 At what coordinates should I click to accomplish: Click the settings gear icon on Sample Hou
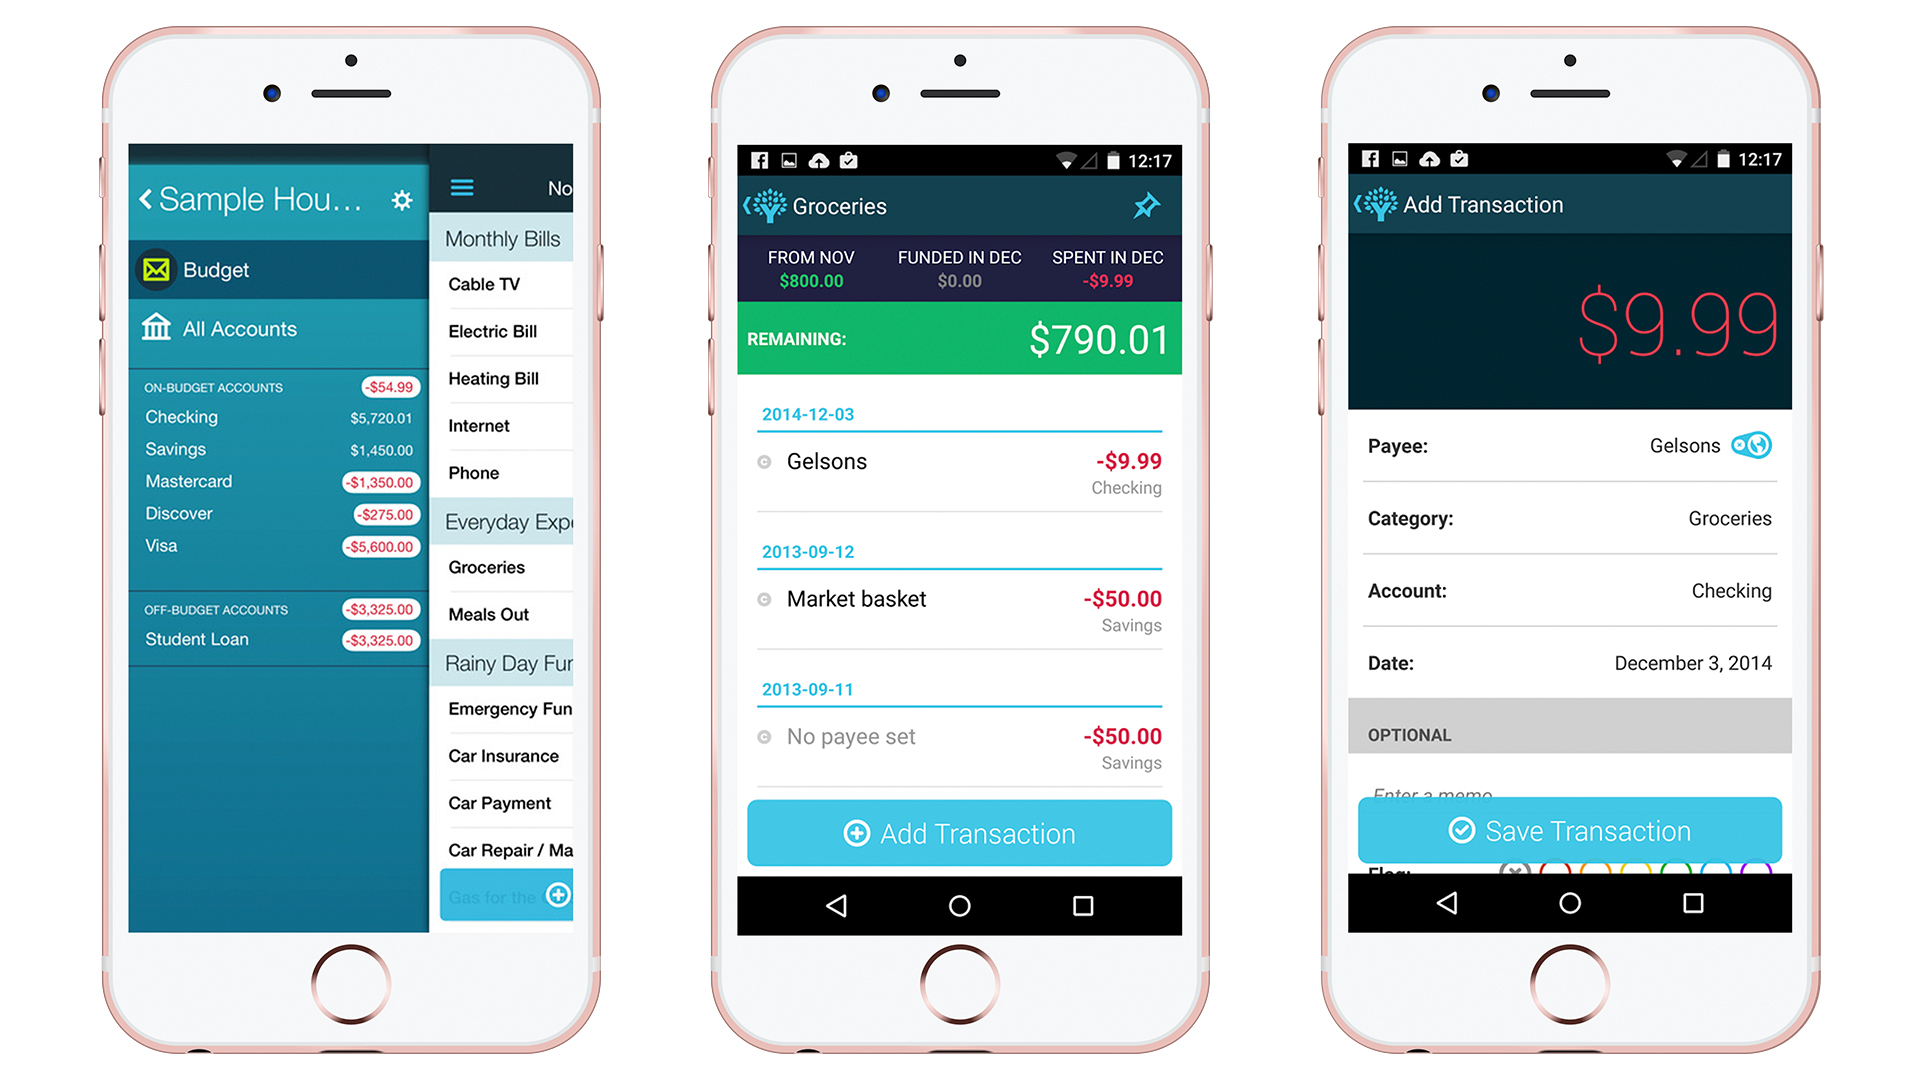(x=402, y=204)
